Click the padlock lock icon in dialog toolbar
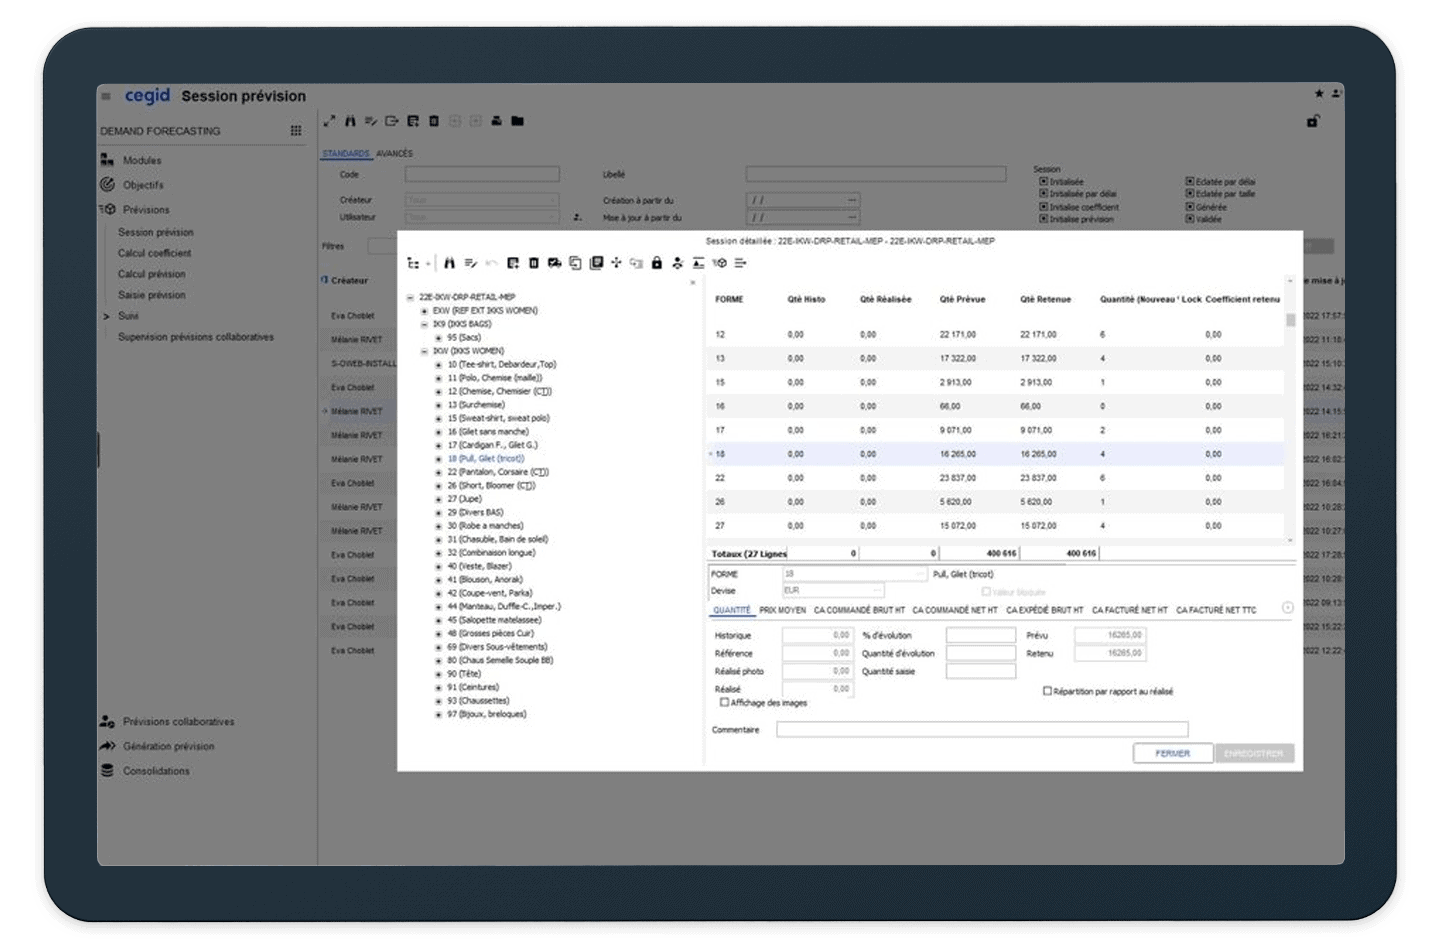 (x=657, y=263)
